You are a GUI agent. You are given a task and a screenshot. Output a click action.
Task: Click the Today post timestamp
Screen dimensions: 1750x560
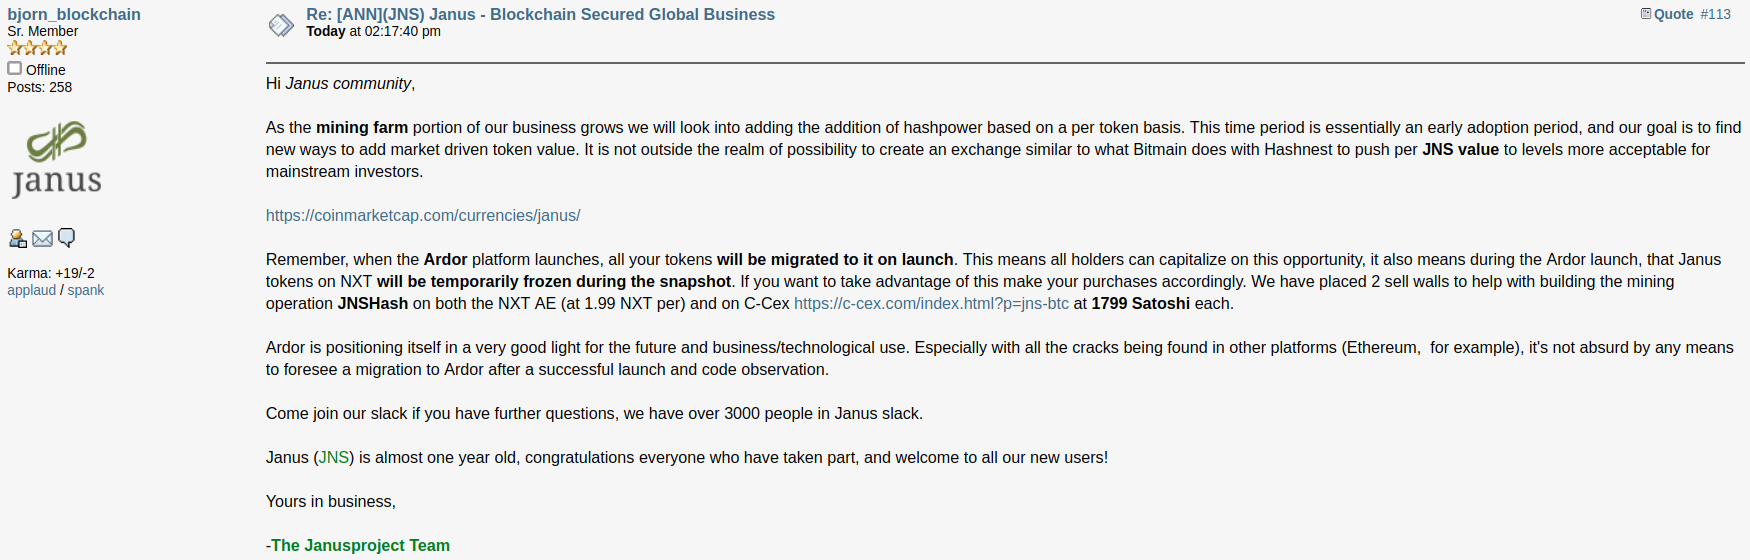coord(373,31)
